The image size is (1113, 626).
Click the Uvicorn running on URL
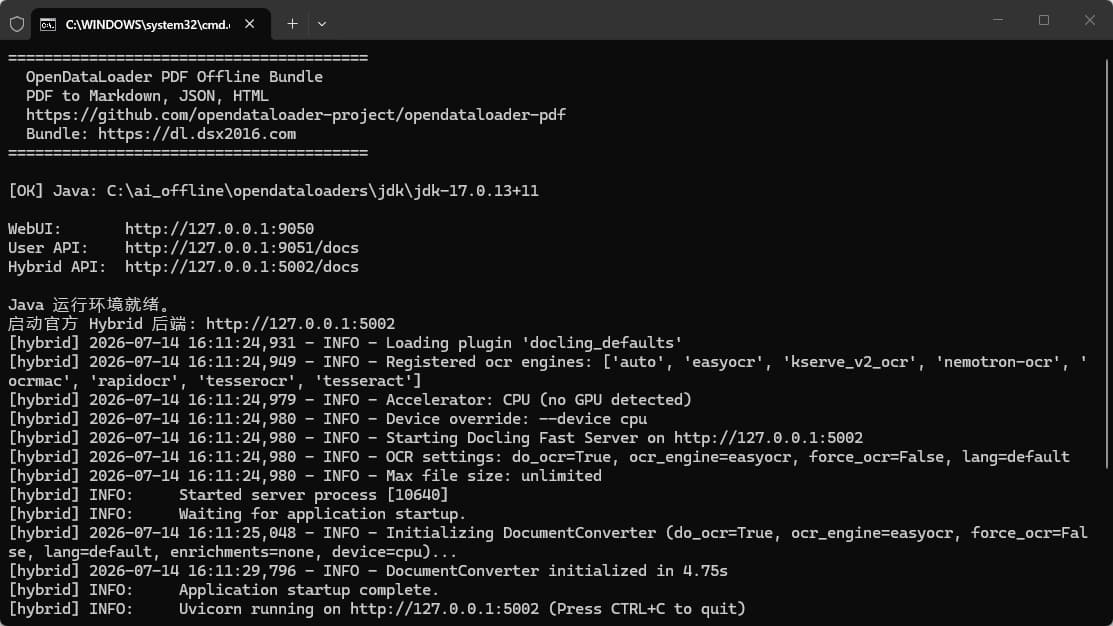(x=444, y=609)
